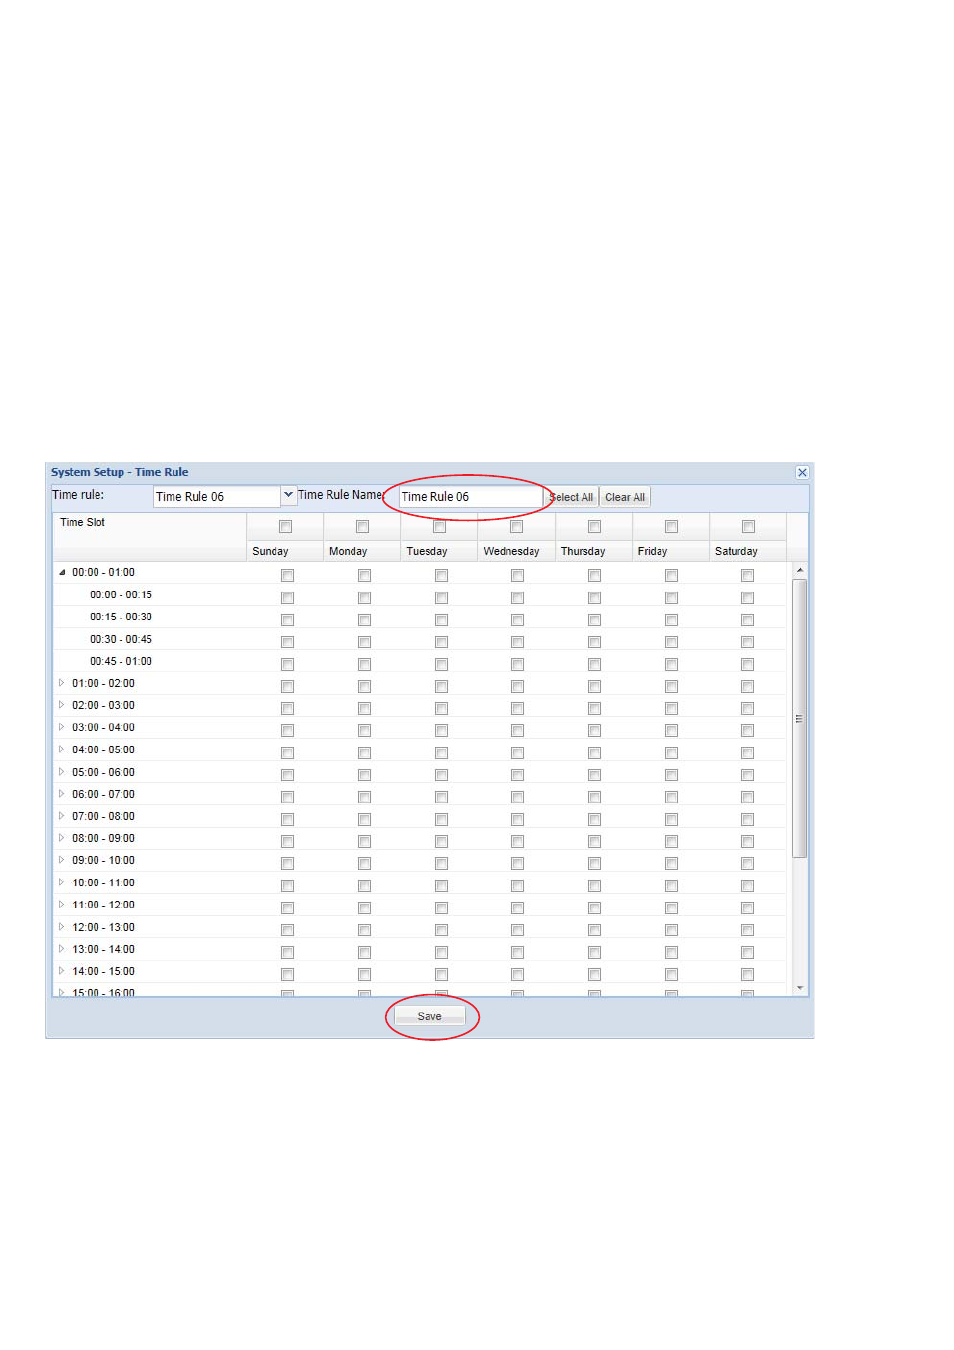Tick Saturday for 00:00 - 00:15
Screen dimensions: 954x1350
[748, 598]
